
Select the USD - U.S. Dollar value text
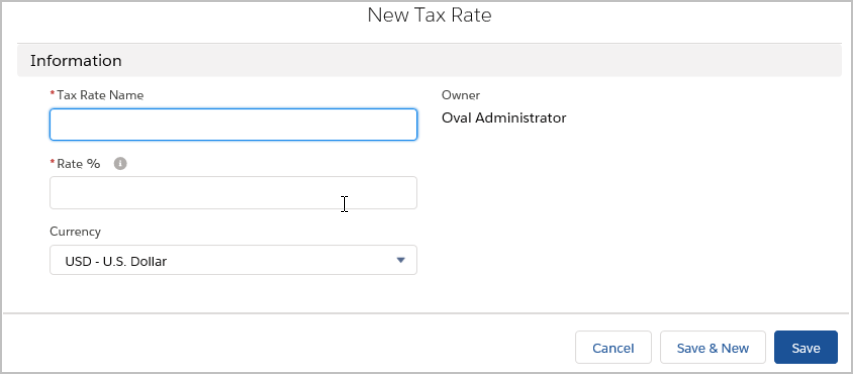(116, 261)
